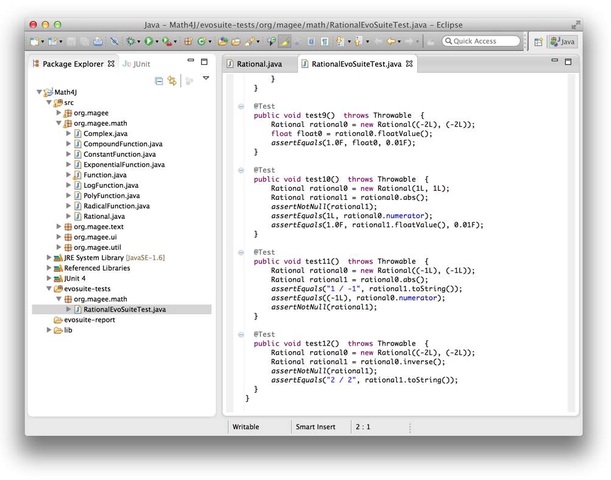Switch to the JUnit tab

pyautogui.click(x=136, y=64)
